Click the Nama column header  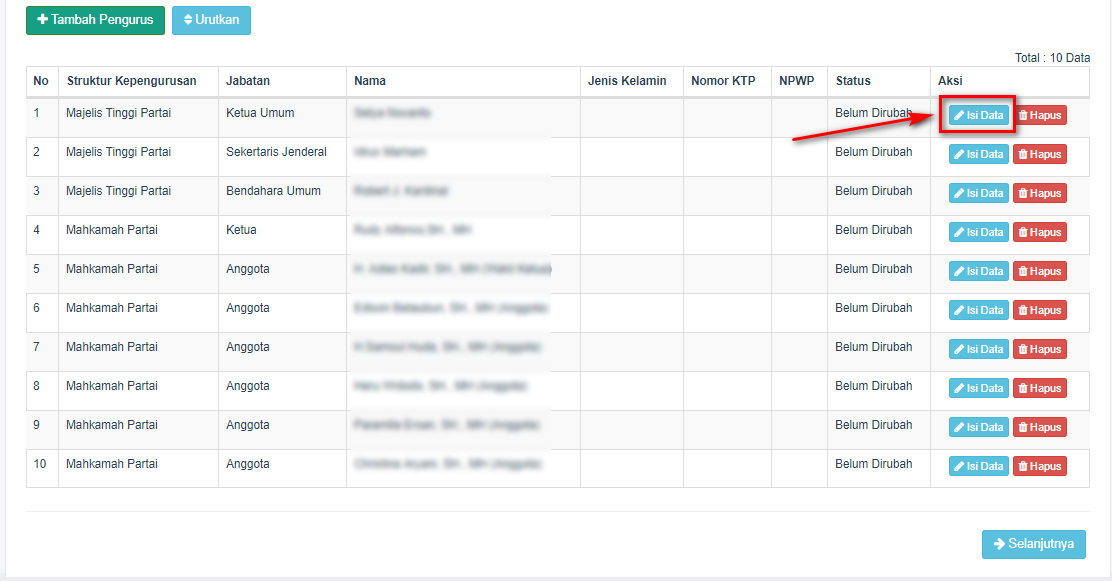370,81
